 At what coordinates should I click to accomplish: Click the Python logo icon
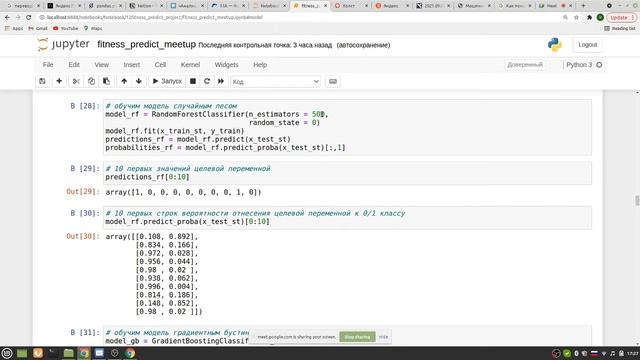pyautogui.click(x=555, y=44)
